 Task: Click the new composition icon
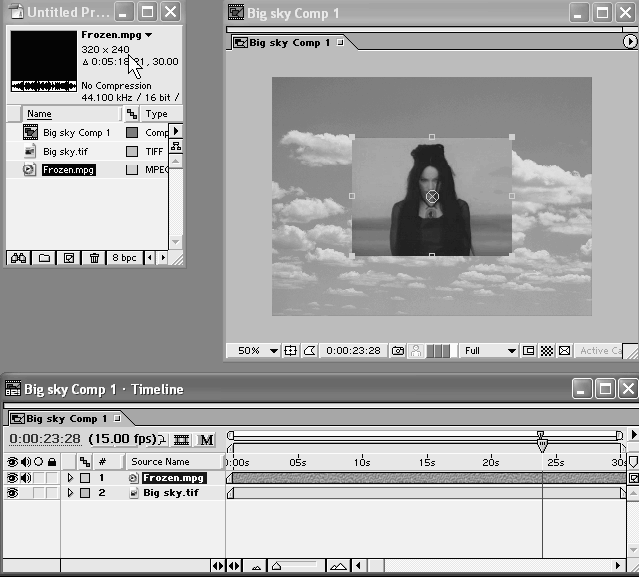pyautogui.click(x=69, y=257)
